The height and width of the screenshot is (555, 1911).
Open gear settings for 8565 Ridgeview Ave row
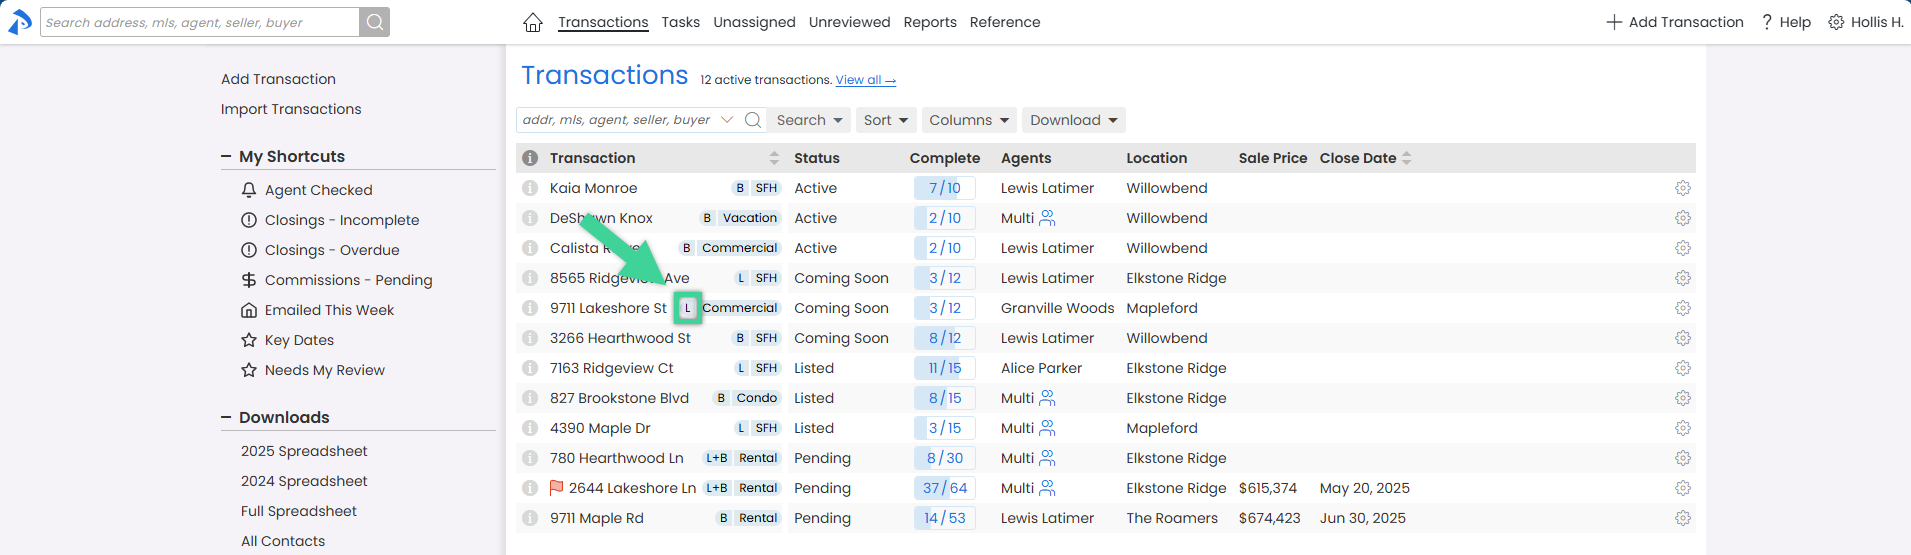point(1683,278)
